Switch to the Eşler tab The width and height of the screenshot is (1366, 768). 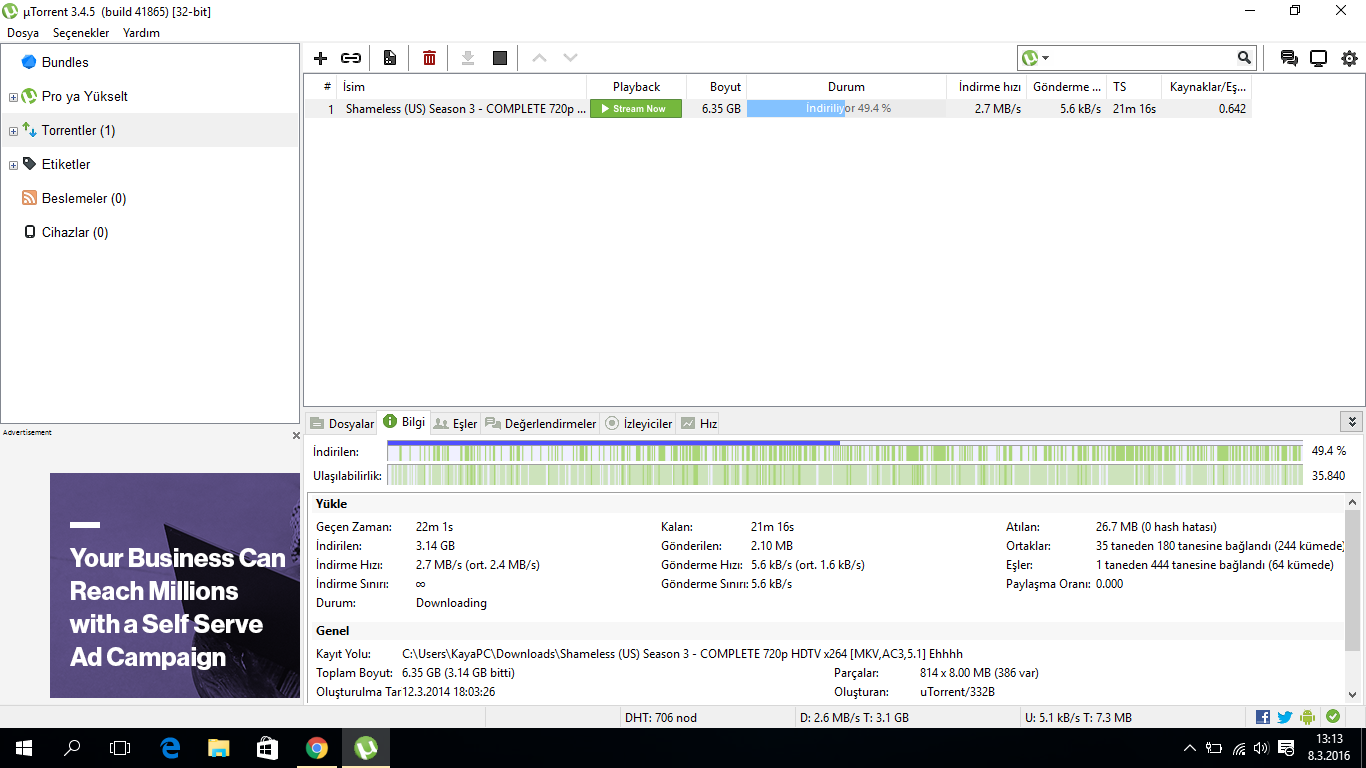coord(455,423)
